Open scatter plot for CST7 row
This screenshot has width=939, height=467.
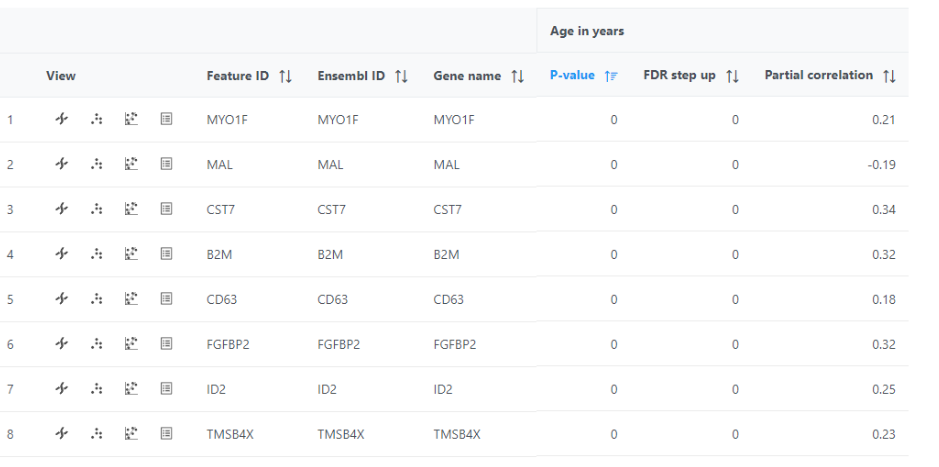131,208
